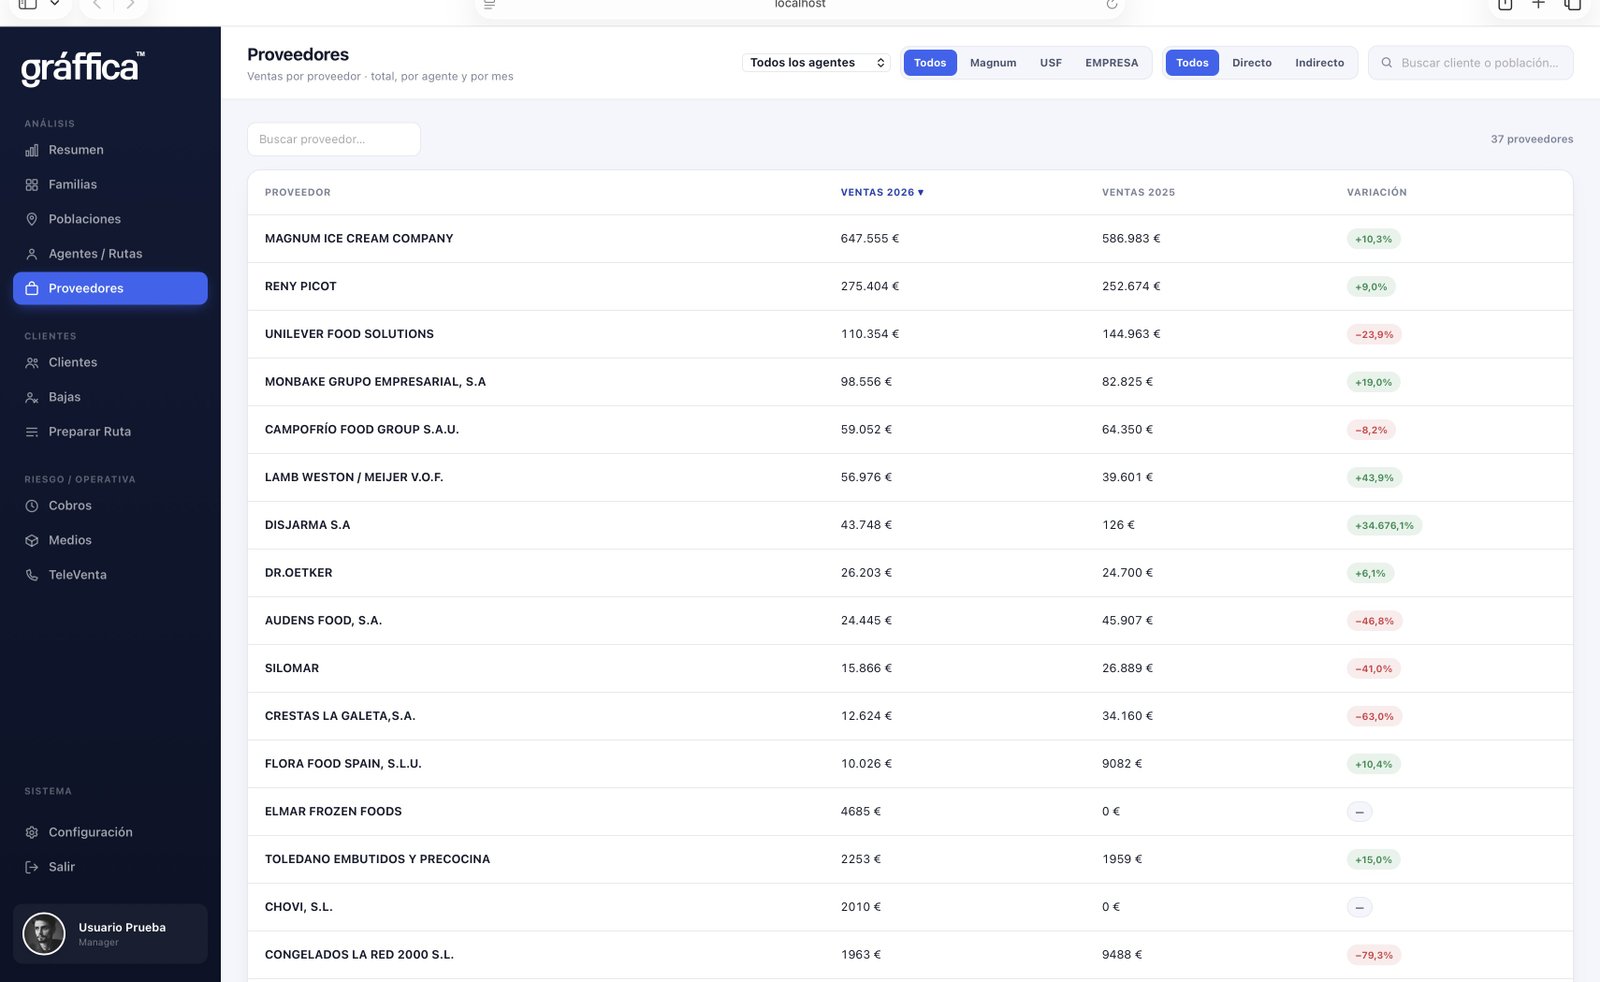The image size is (1600, 982).
Task: Switch to Directo sales filter
Action: click(x=1252, y=63)
